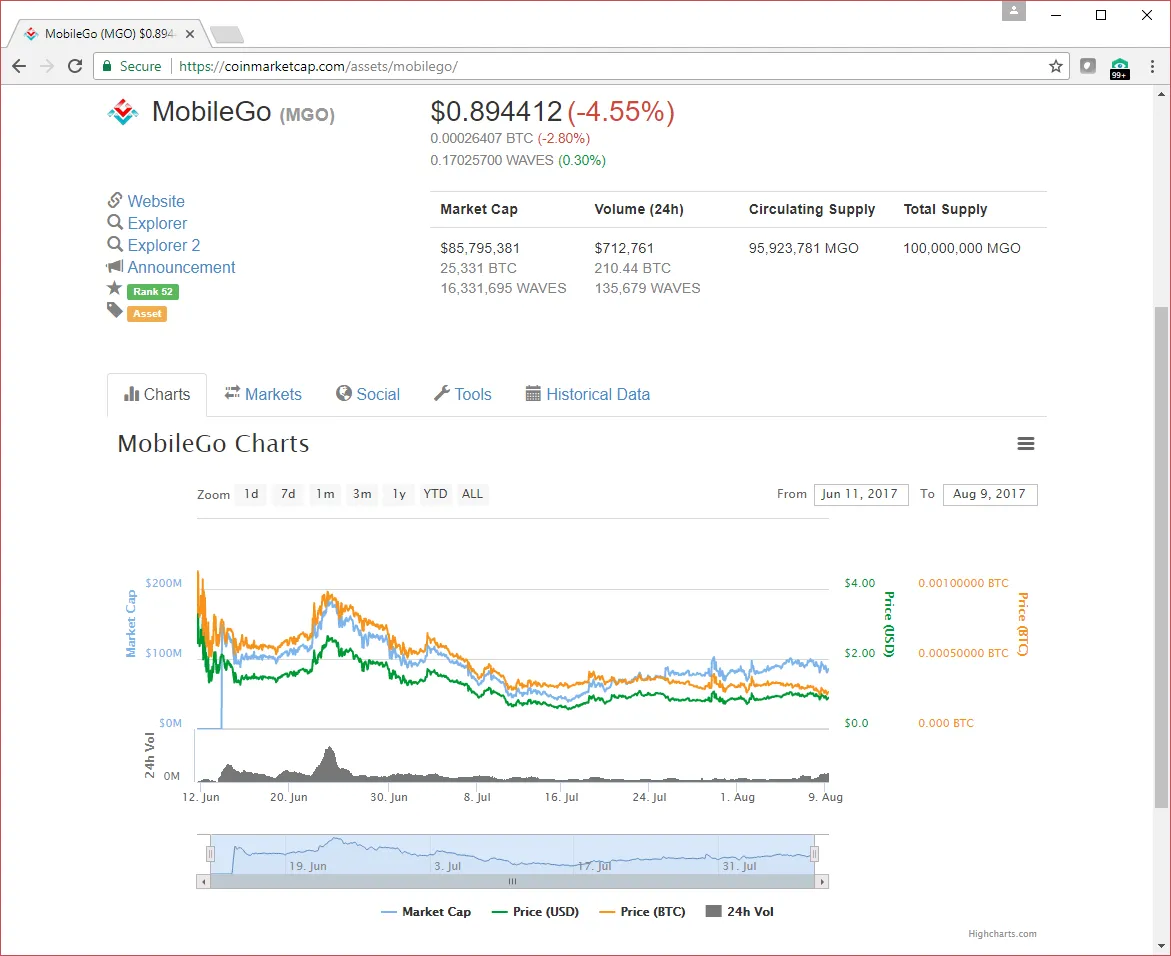Open the Explorer link
The image size is (1171, 956).
[157, 223]
